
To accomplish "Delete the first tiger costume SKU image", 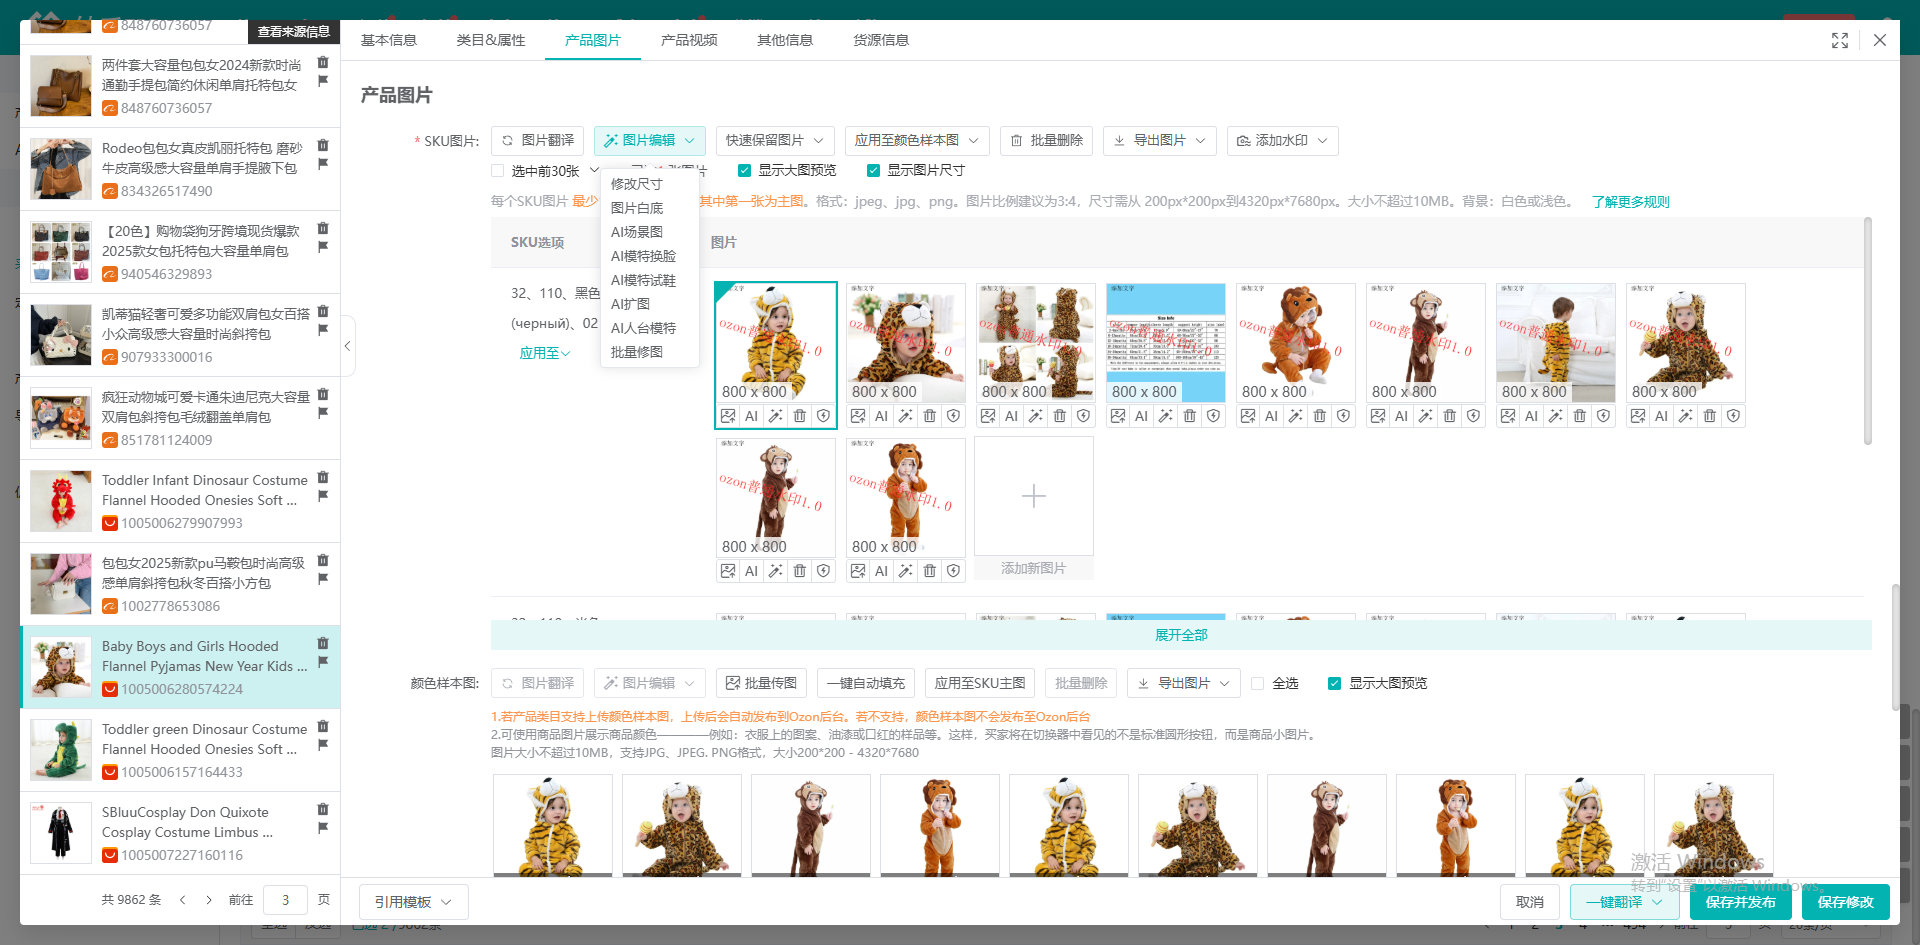I will coord(800,416).
